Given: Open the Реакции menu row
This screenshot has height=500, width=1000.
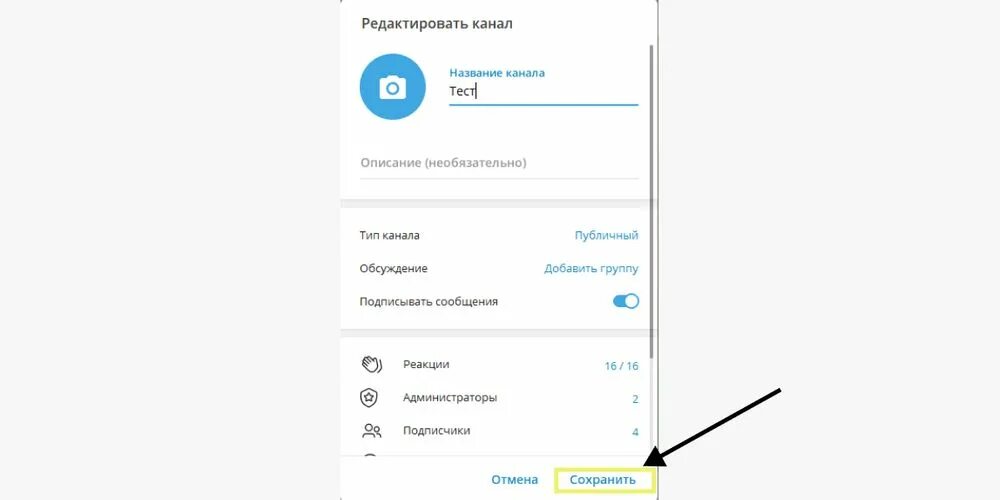Looking at the screenshot, I should point(499,365).
